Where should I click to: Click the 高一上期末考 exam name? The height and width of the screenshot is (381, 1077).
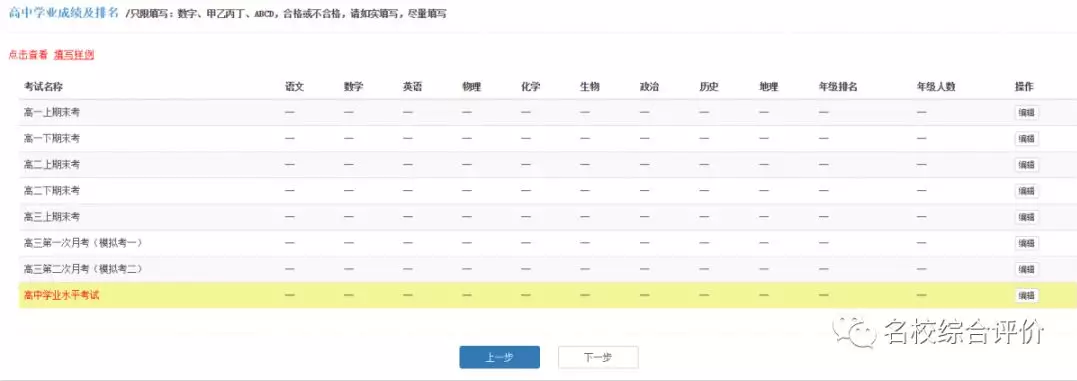point(52,112)
